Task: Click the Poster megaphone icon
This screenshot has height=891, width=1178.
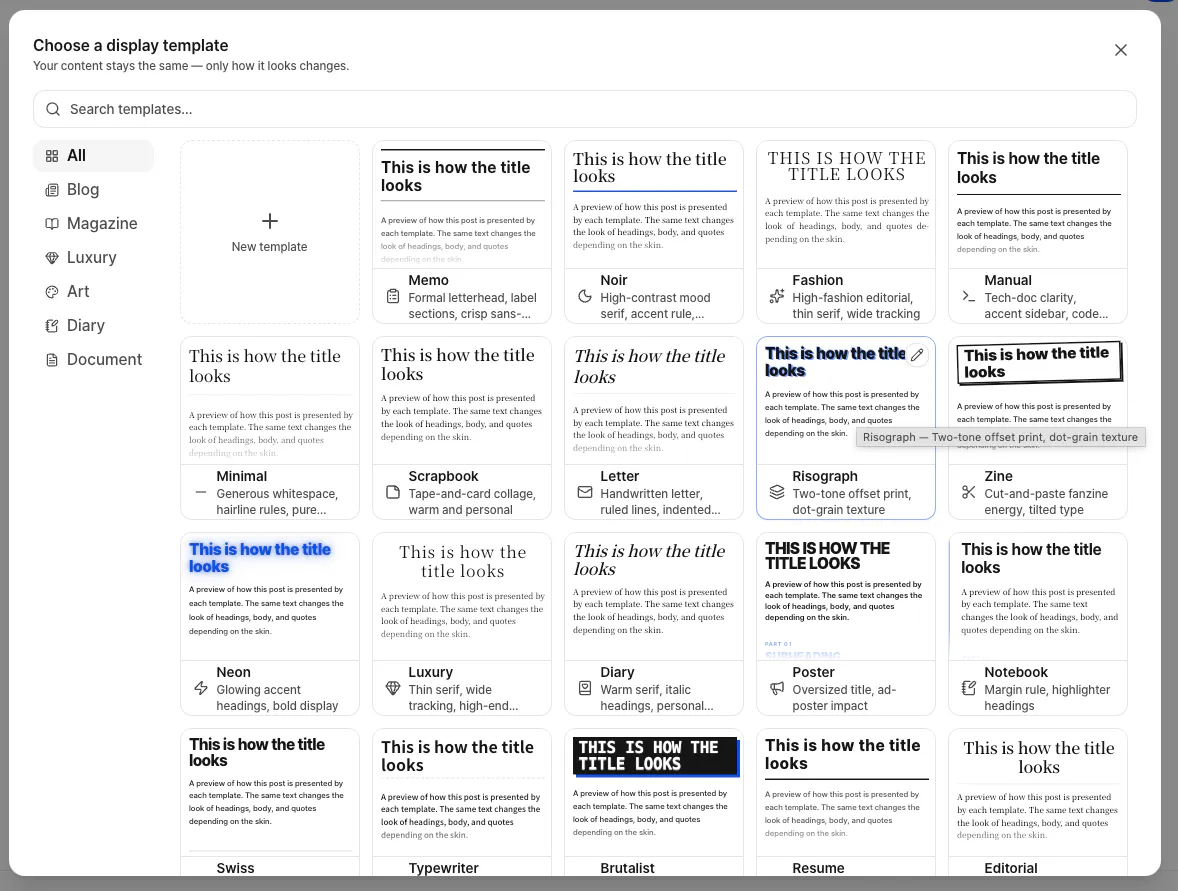Action: tap(777, 687)
